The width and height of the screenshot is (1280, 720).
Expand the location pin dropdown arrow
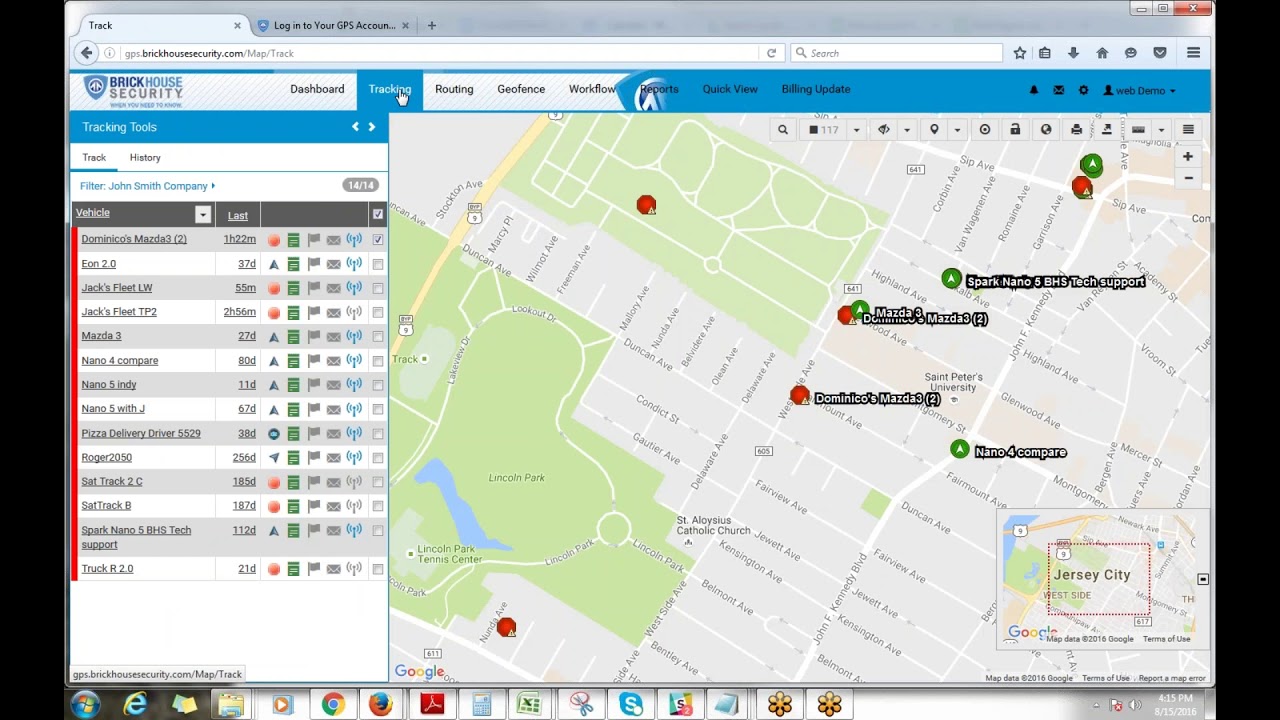point(957,130)
